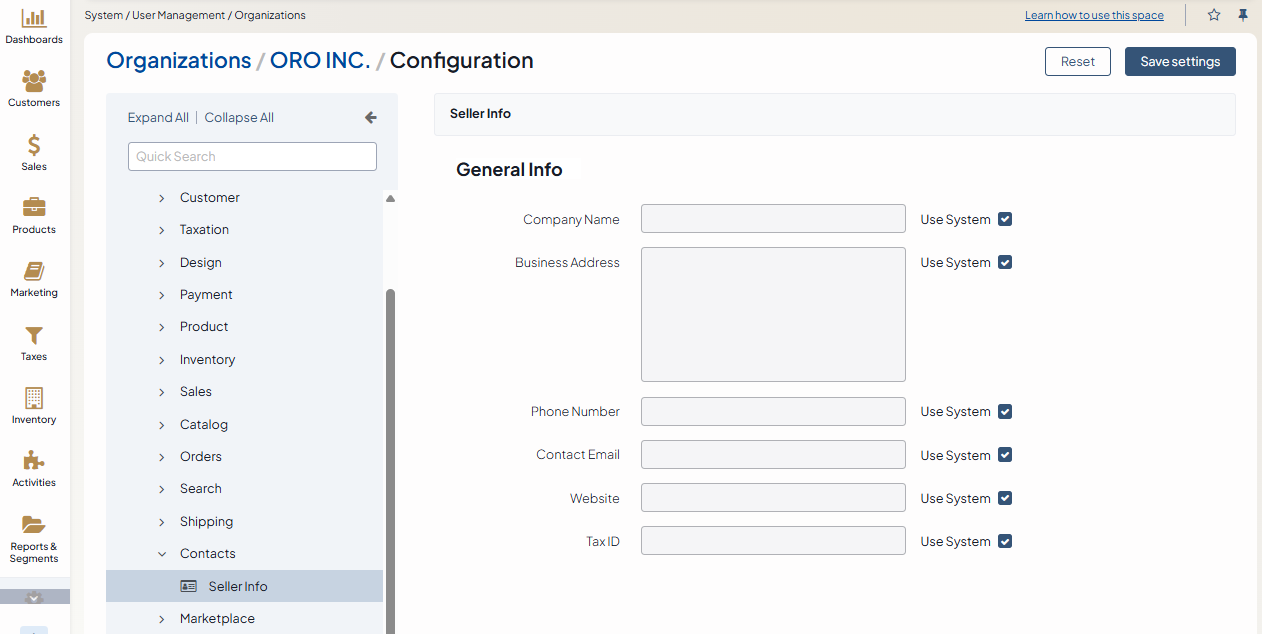
Task: Click the favorite star icon
Action: [x=1214, y=15]
